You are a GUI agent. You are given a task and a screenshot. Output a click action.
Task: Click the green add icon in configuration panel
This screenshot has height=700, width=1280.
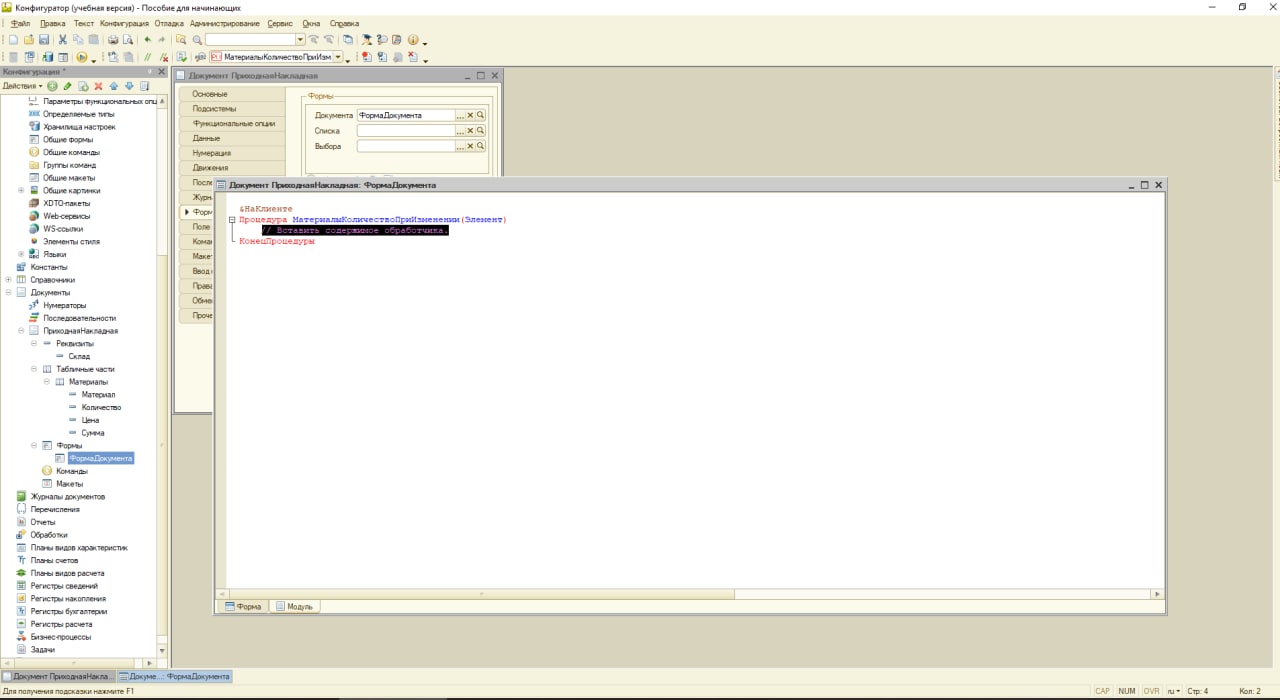tap(52, 86)
